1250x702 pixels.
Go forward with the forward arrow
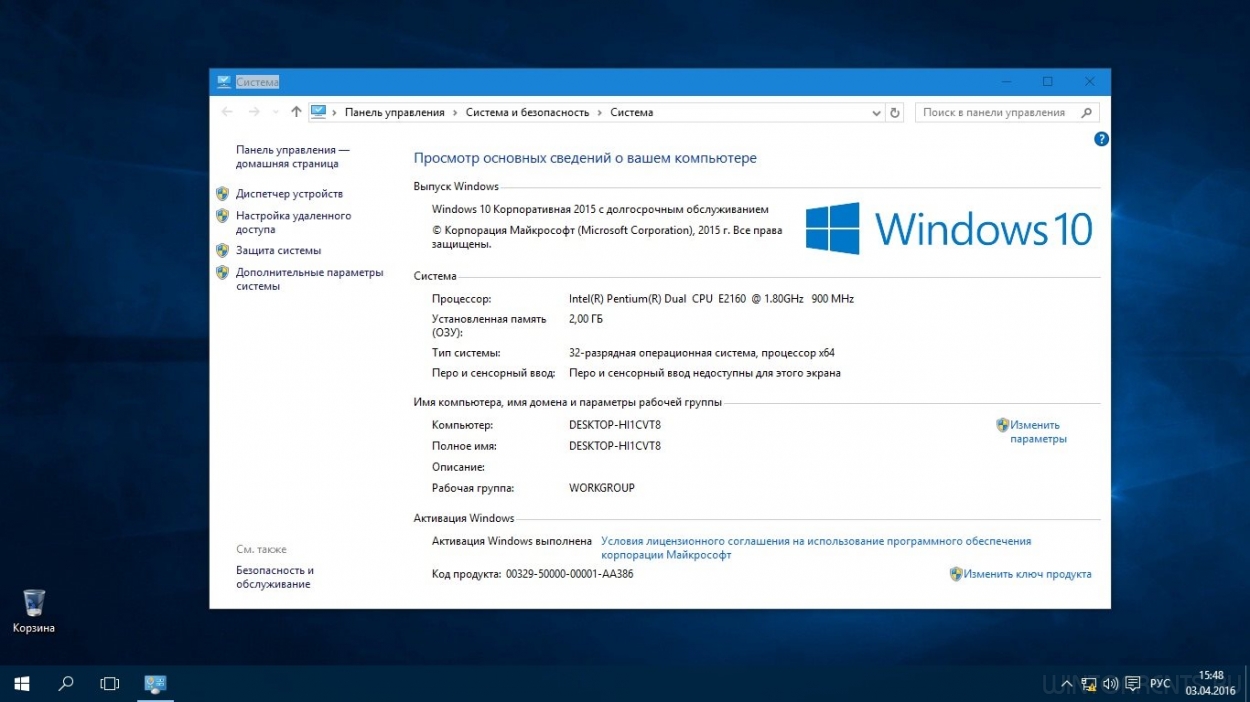click(x=254, y=112)
